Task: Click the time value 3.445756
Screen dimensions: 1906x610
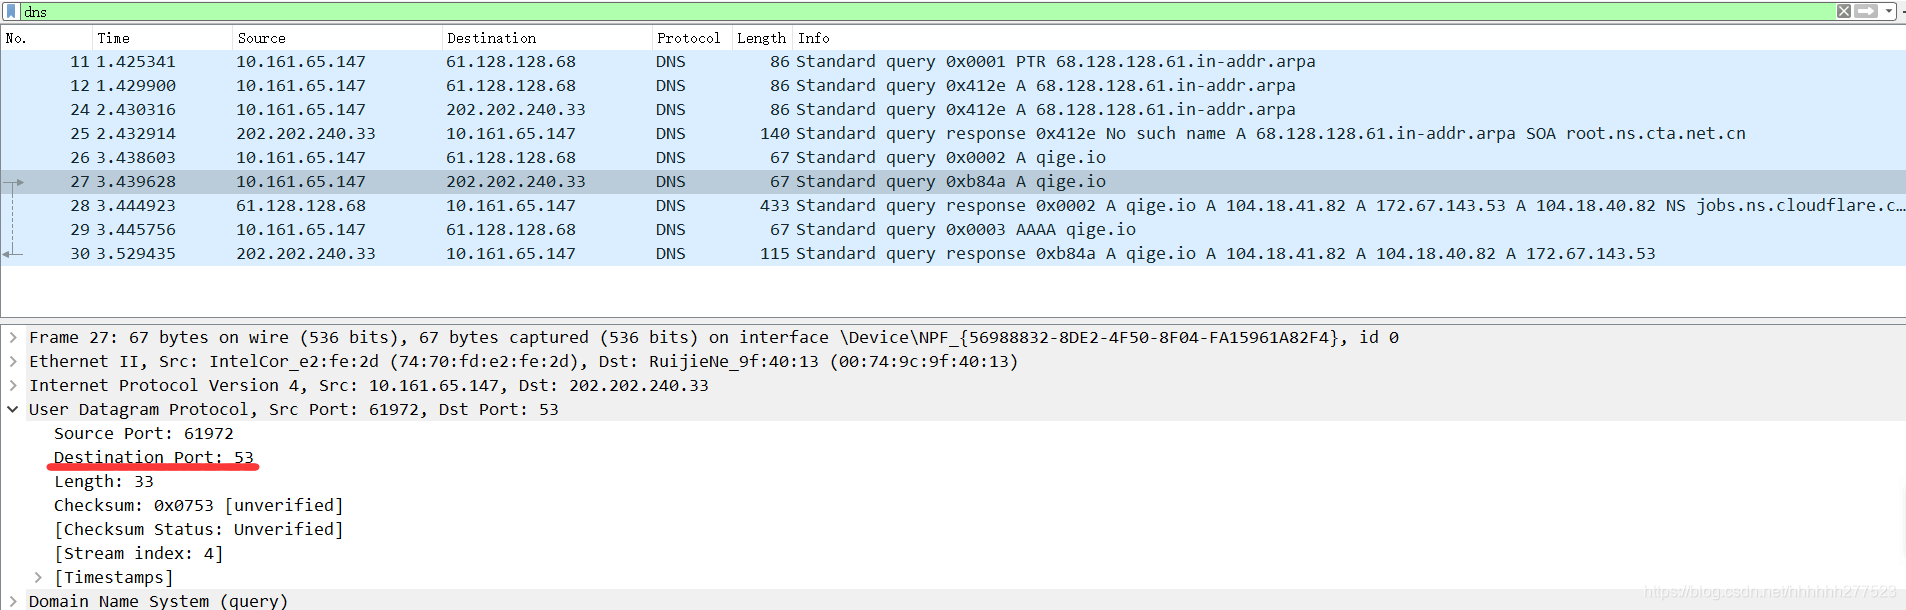Action: click(136, 230)
